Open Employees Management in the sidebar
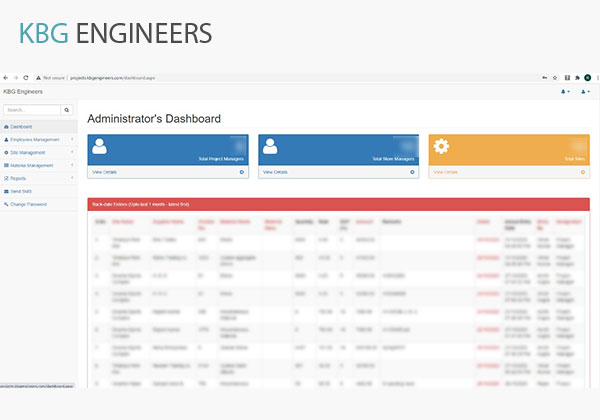Screen dimensions: 600x420 (39, 140)
